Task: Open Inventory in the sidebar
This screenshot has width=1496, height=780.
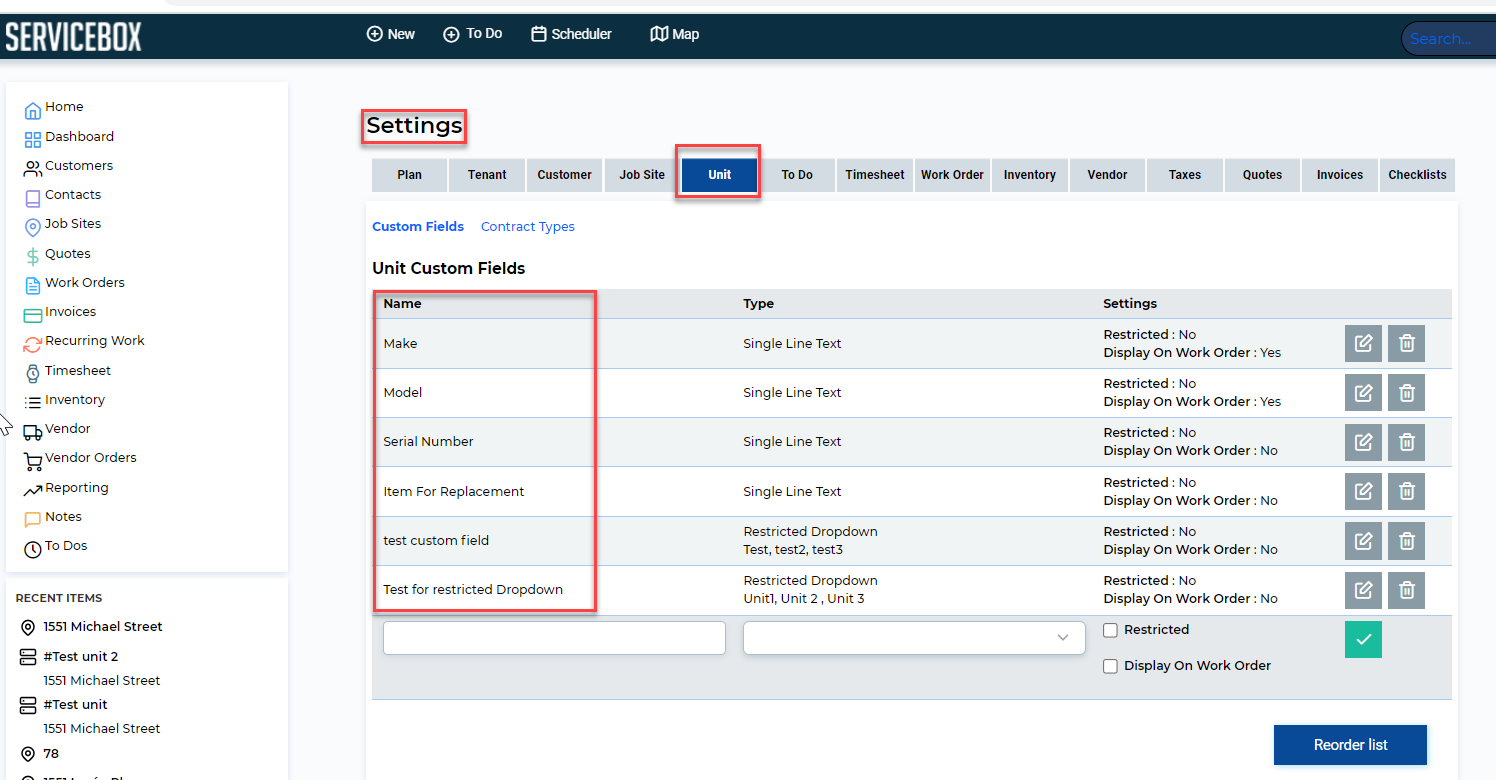Action: click(75, 400)
